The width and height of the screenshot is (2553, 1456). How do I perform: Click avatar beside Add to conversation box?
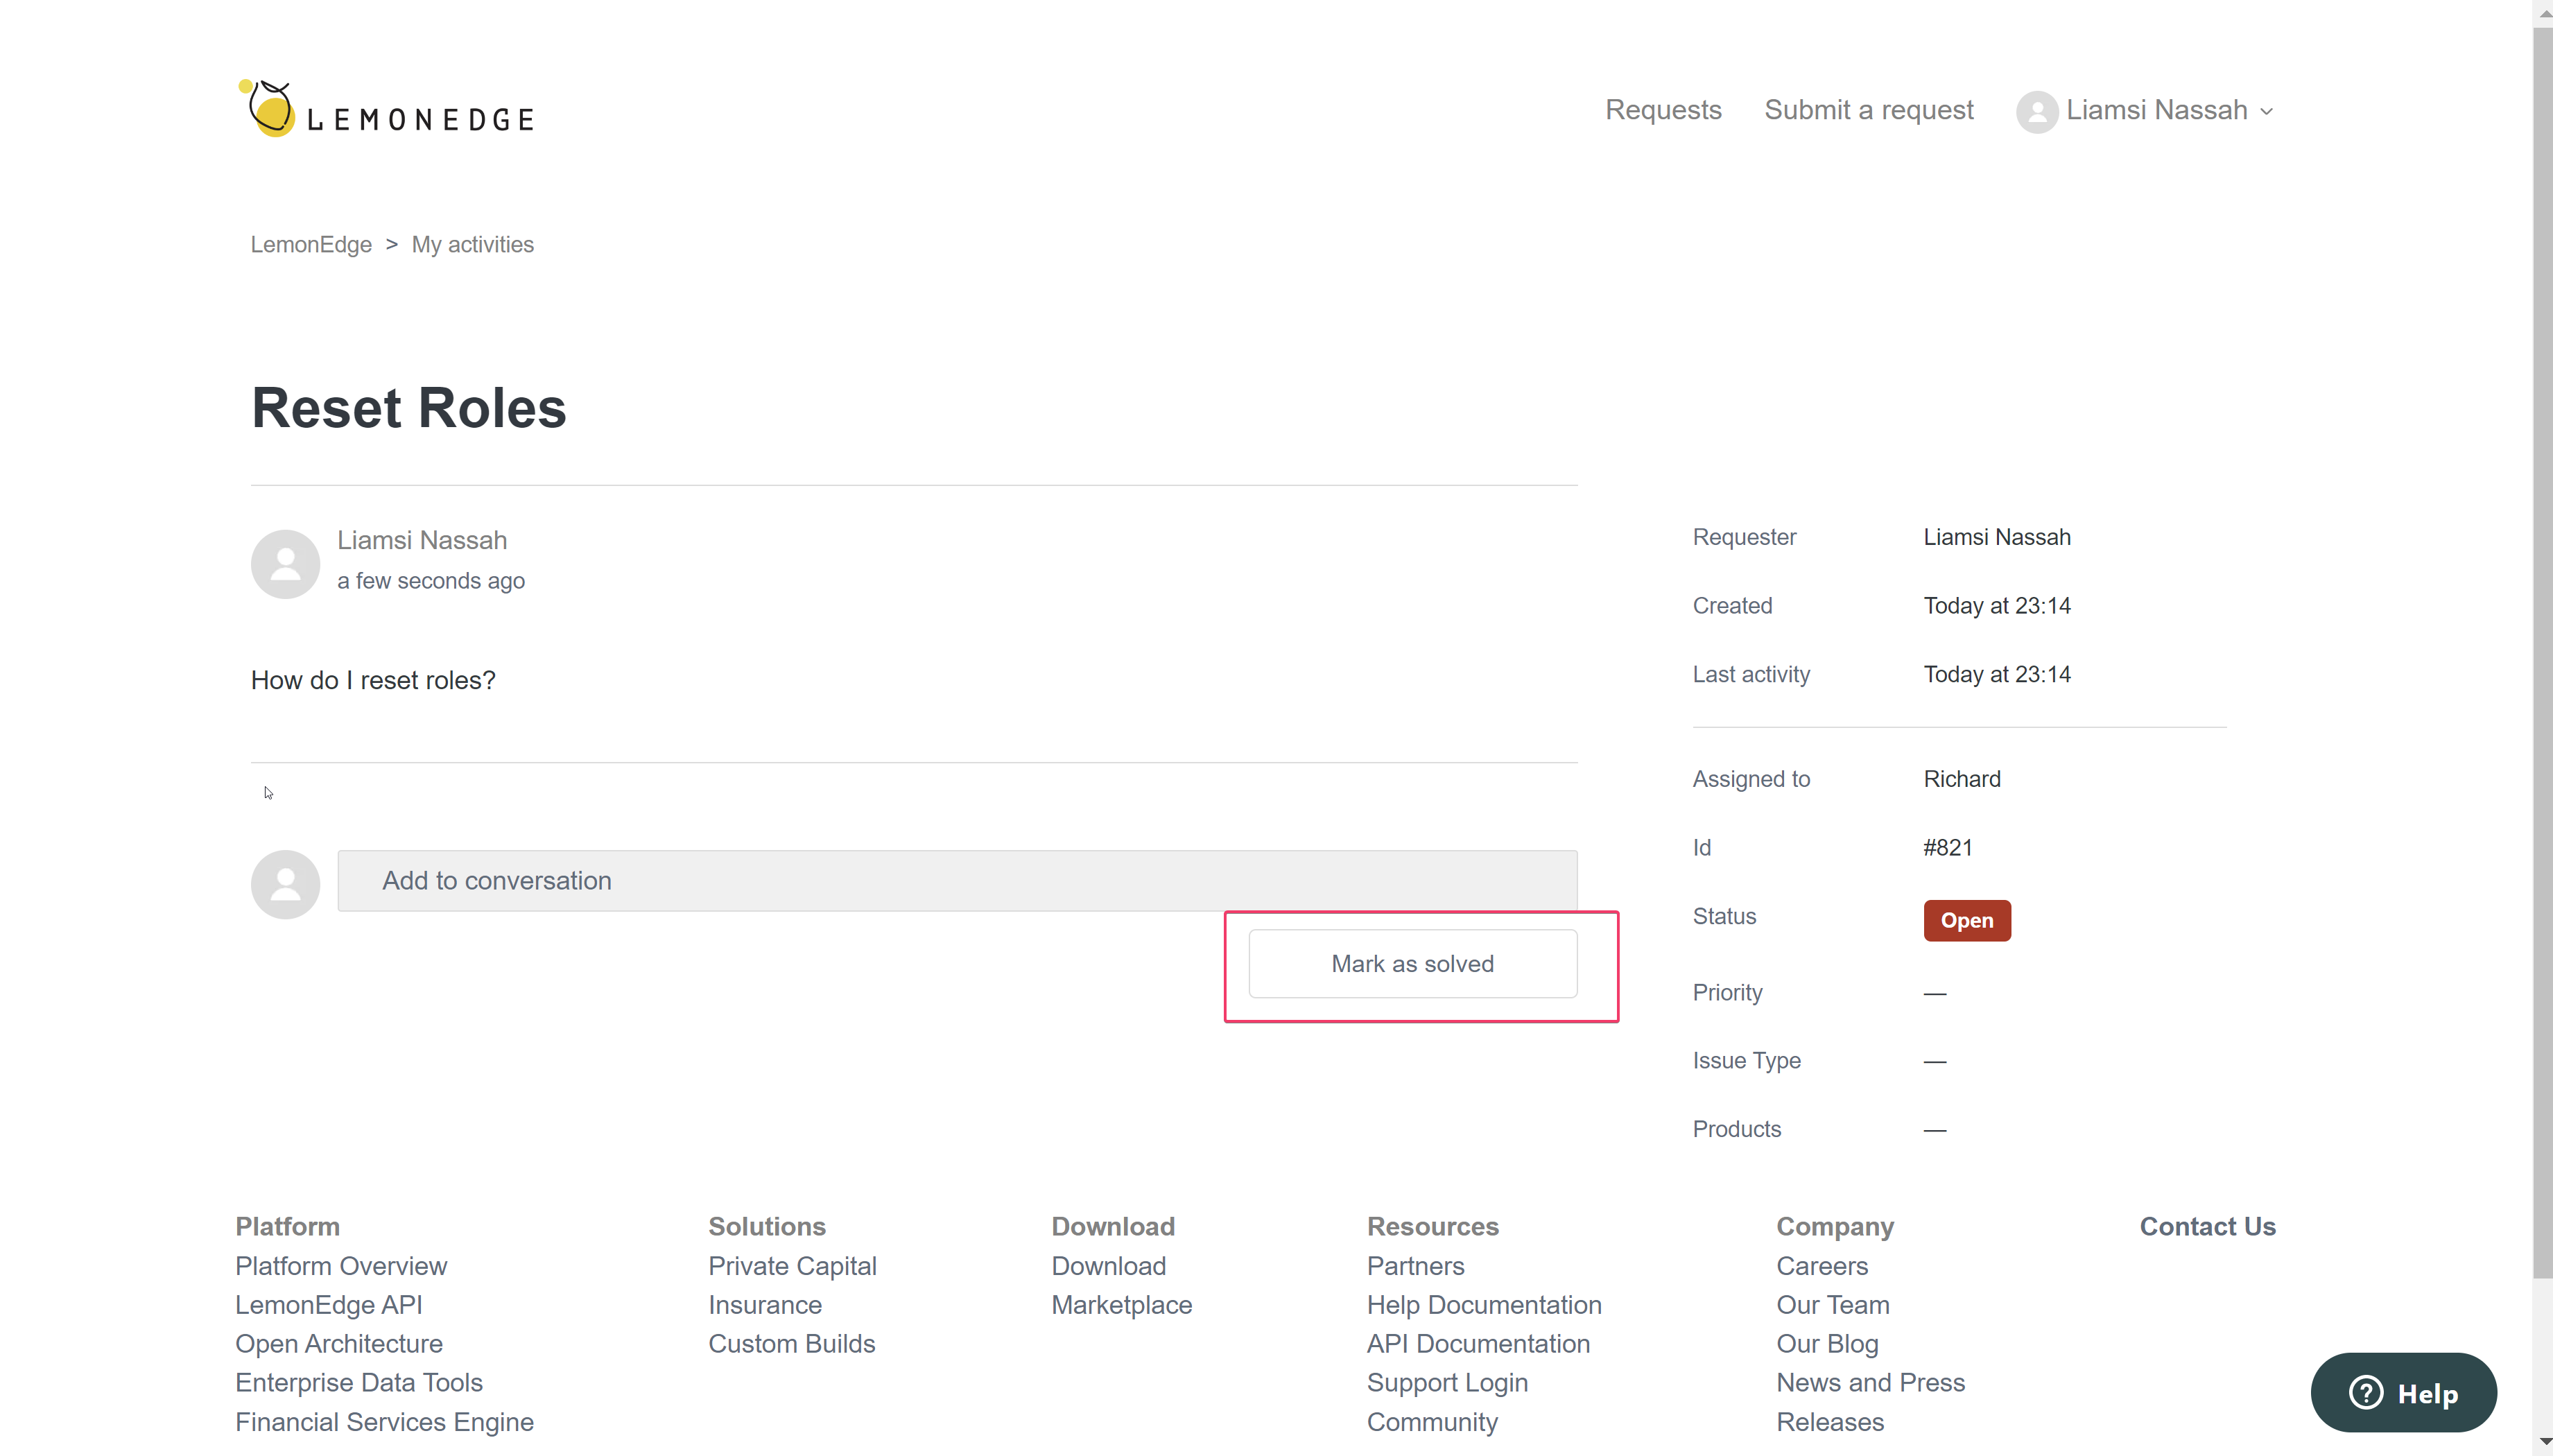point(285,884)
